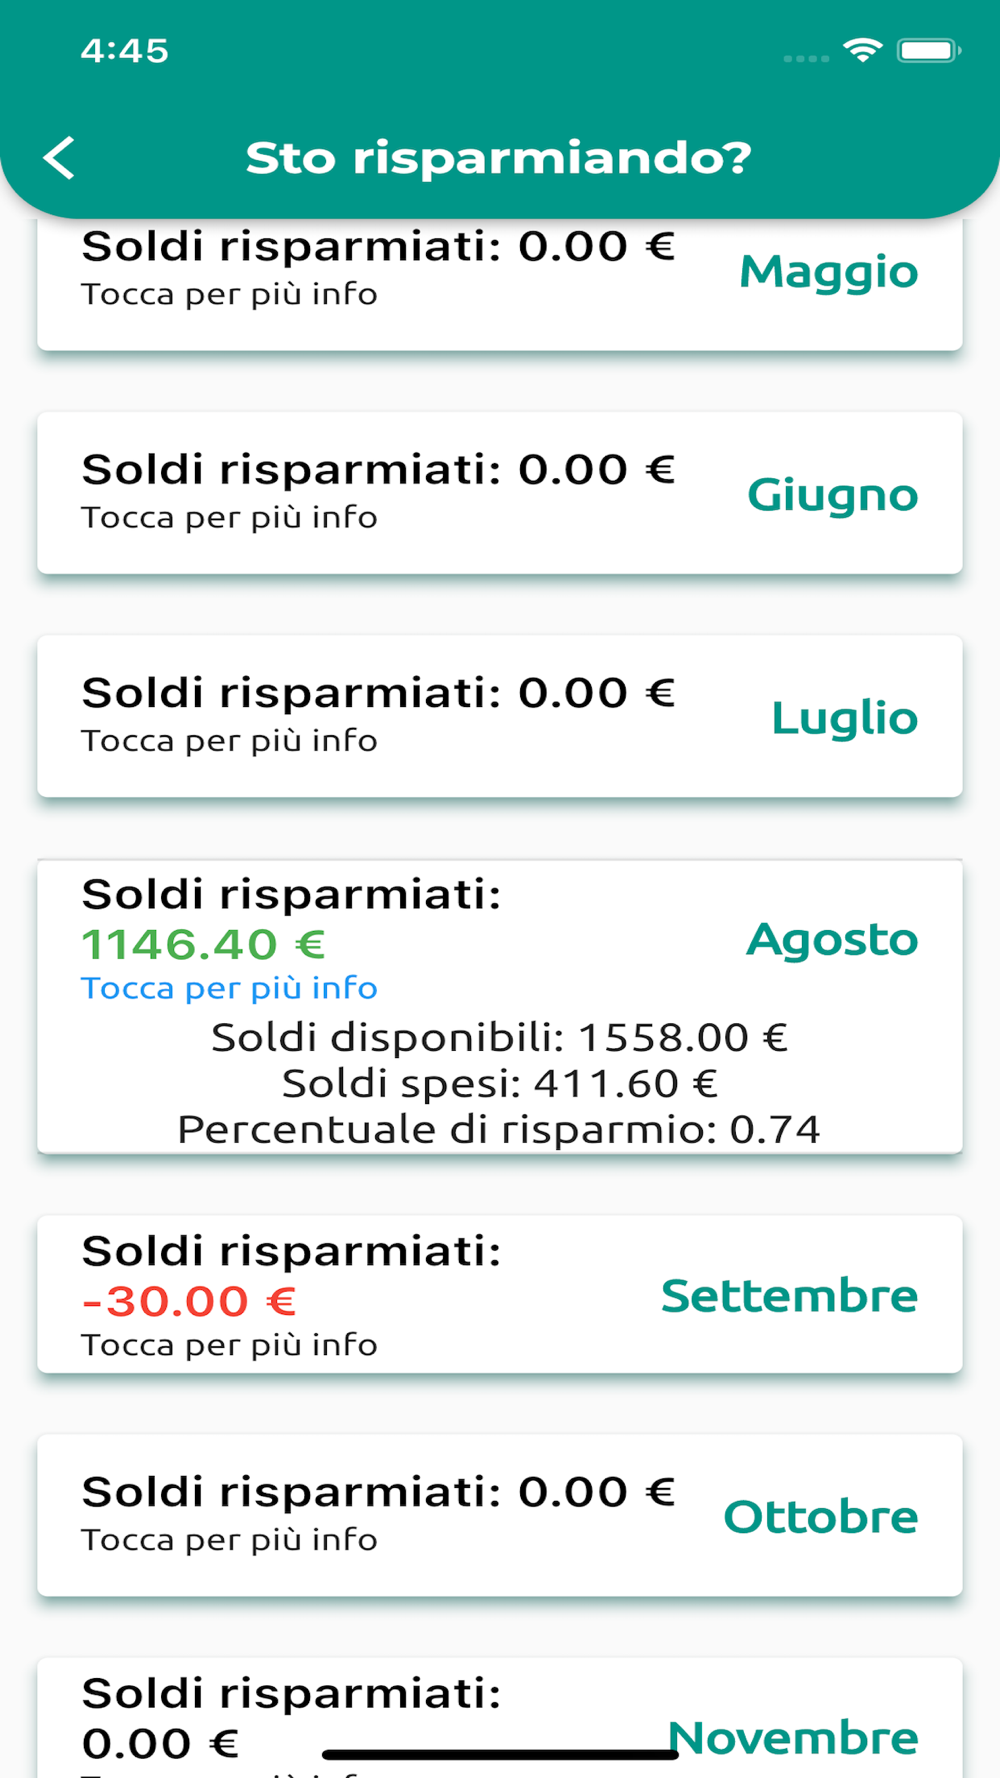Tap 'Percentuale di risparmio: 0.74' line
Screen dimensions: 1000x1778
(499, 1130)
